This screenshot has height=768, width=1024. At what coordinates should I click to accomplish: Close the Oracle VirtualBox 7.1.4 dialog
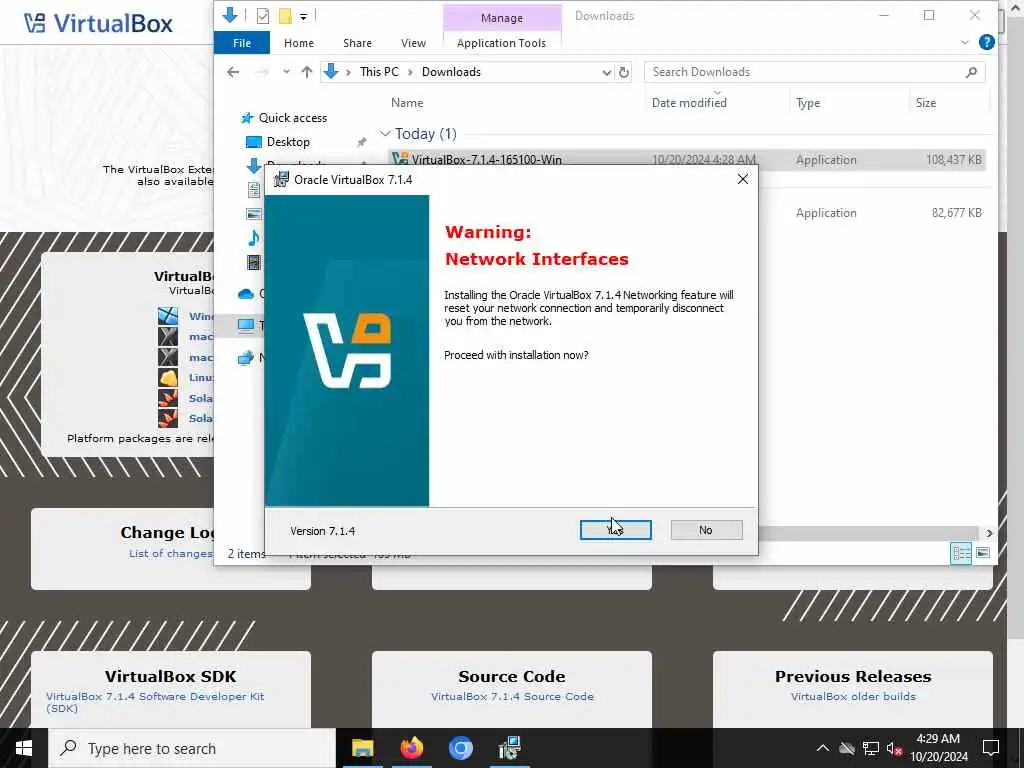tap(743, 179)
